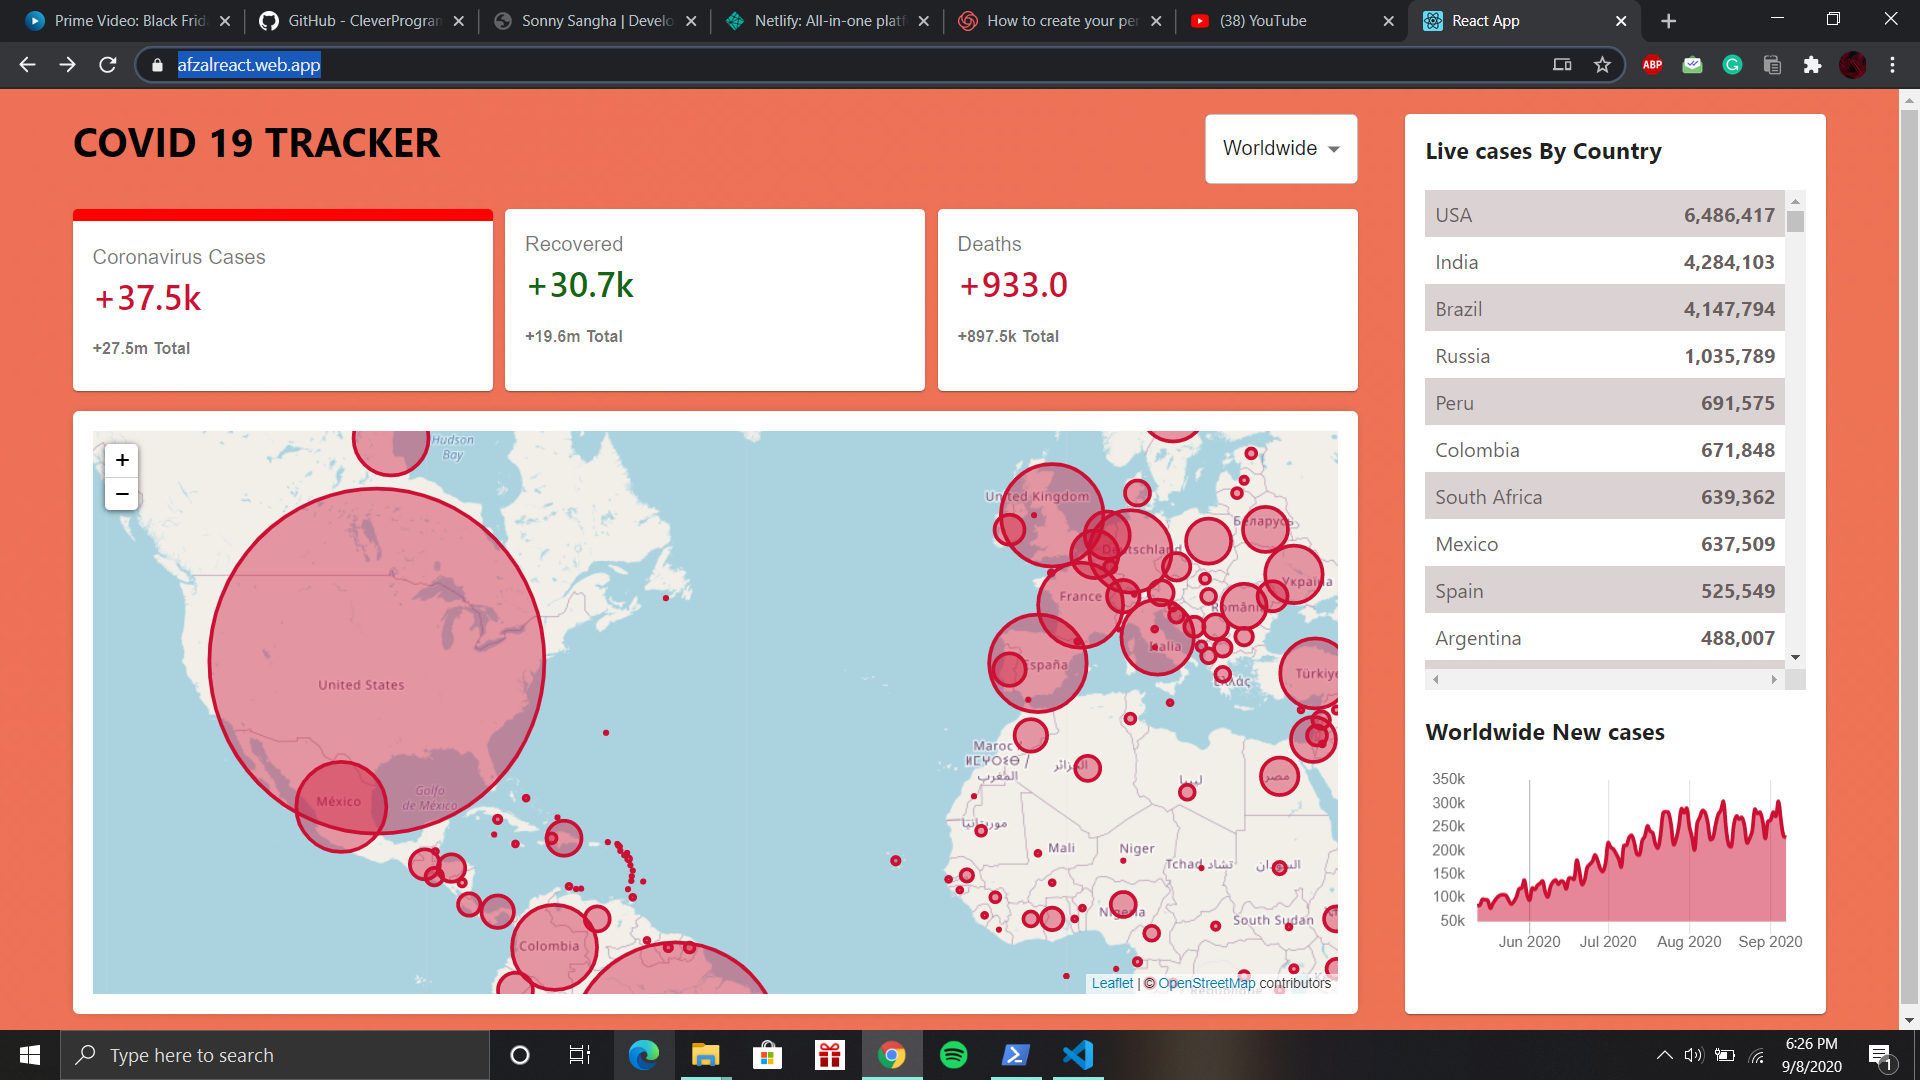Launch Visual Studio Code from taskbar
1920x1080 pixels.
(1078, 1055)
